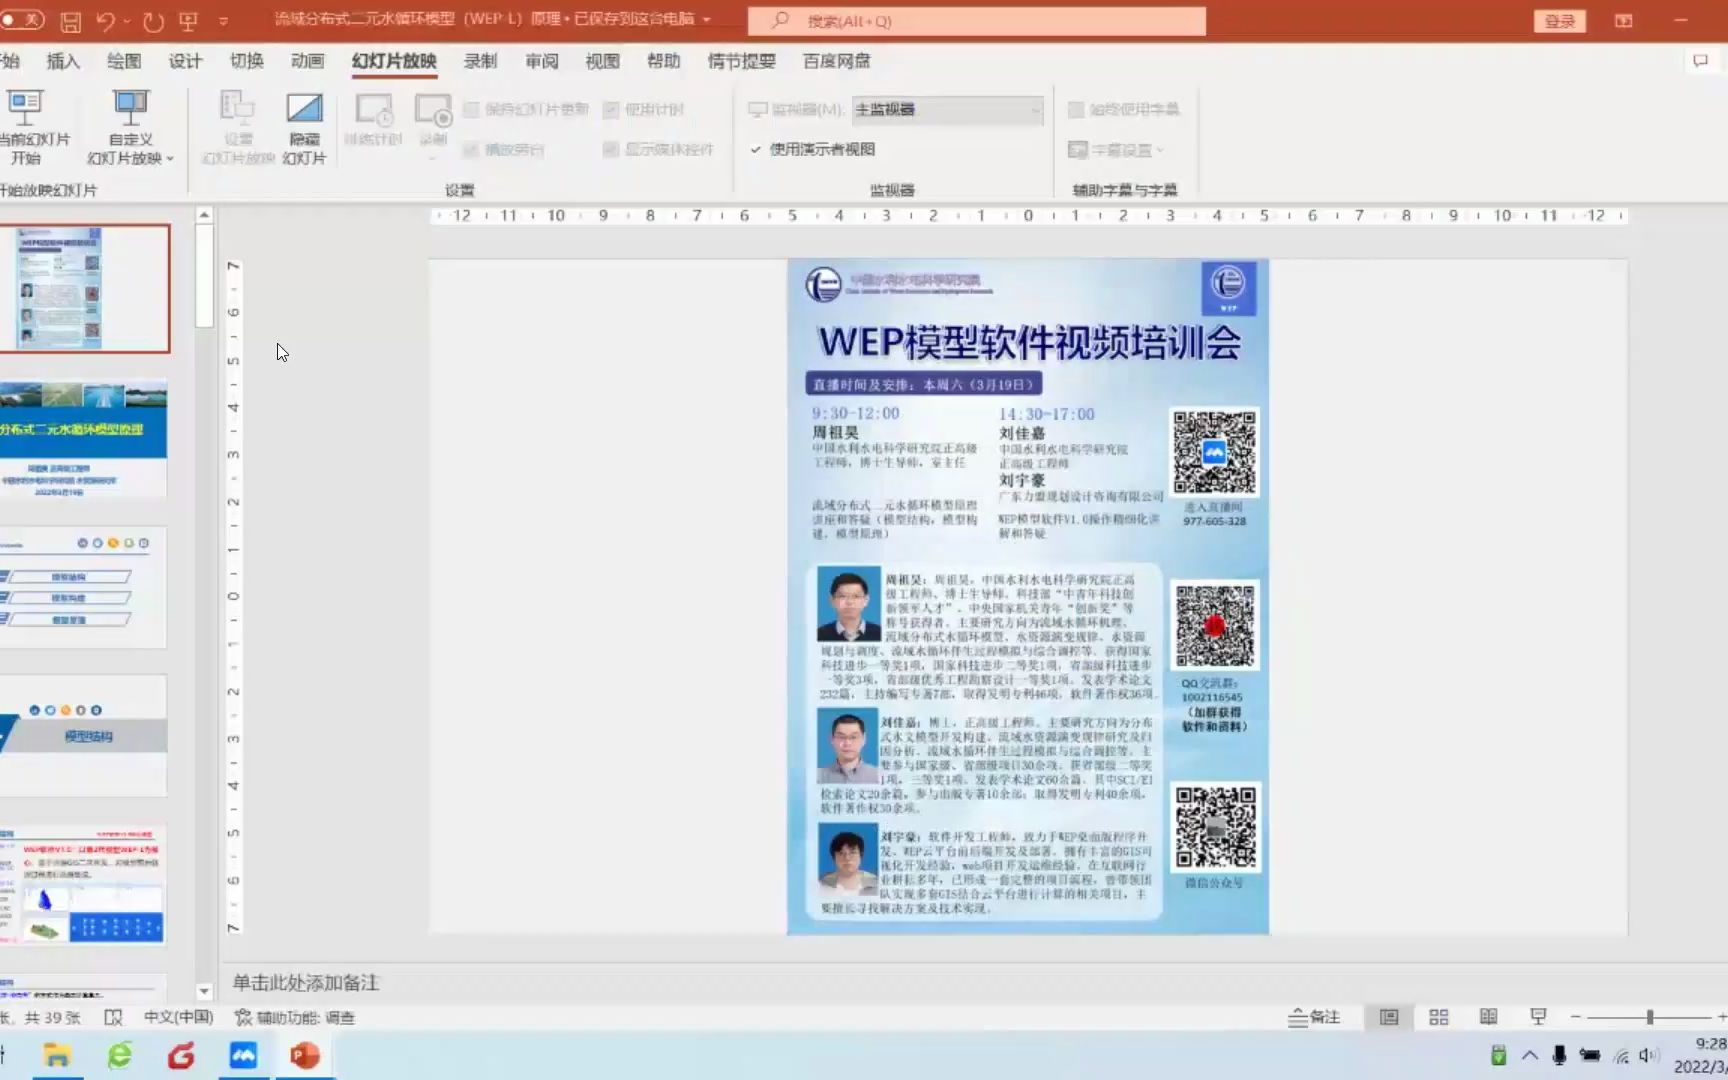Open the 绘图 tab
This screenshot has height=1080, width=1728.
pos(124,61)
